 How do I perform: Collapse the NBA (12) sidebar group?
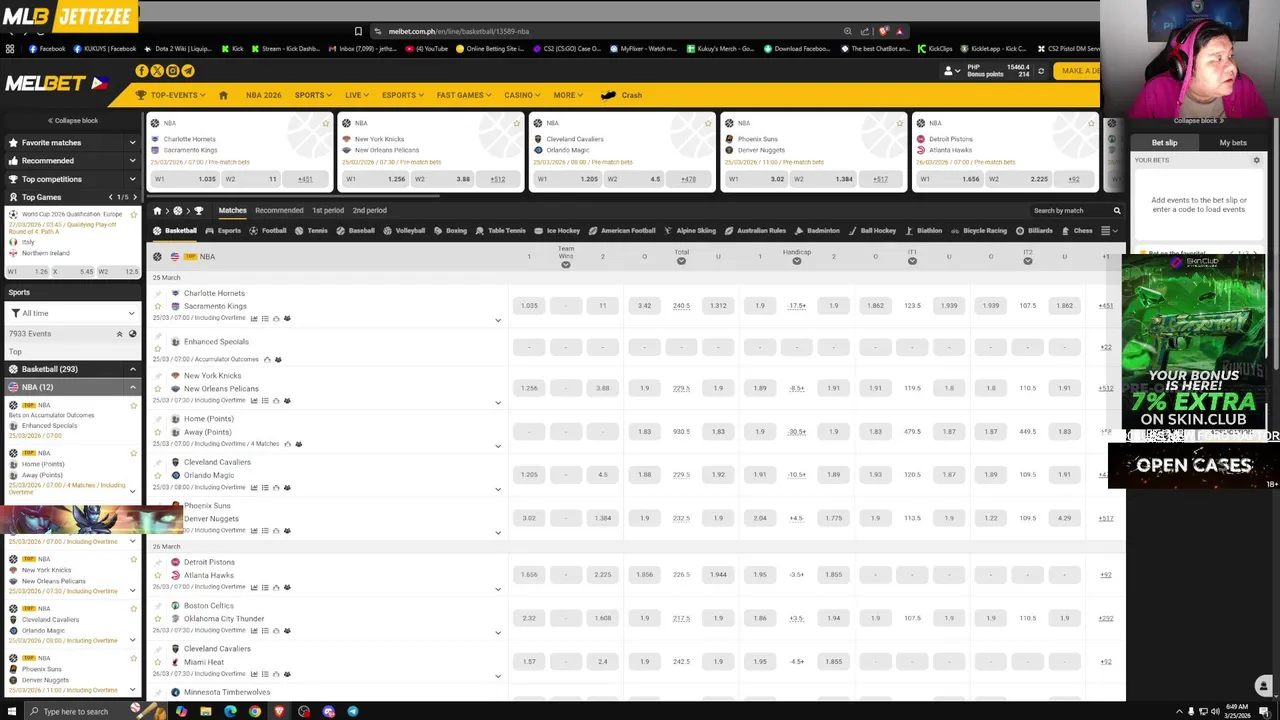[132, 387]
